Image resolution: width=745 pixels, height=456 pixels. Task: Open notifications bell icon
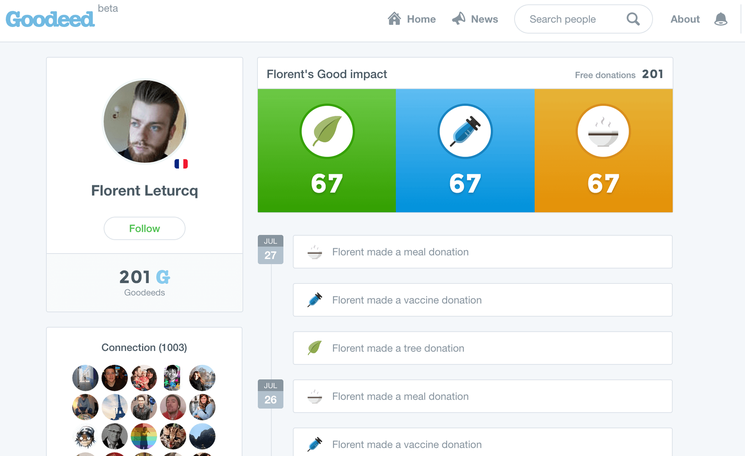(x=721, y=19)
